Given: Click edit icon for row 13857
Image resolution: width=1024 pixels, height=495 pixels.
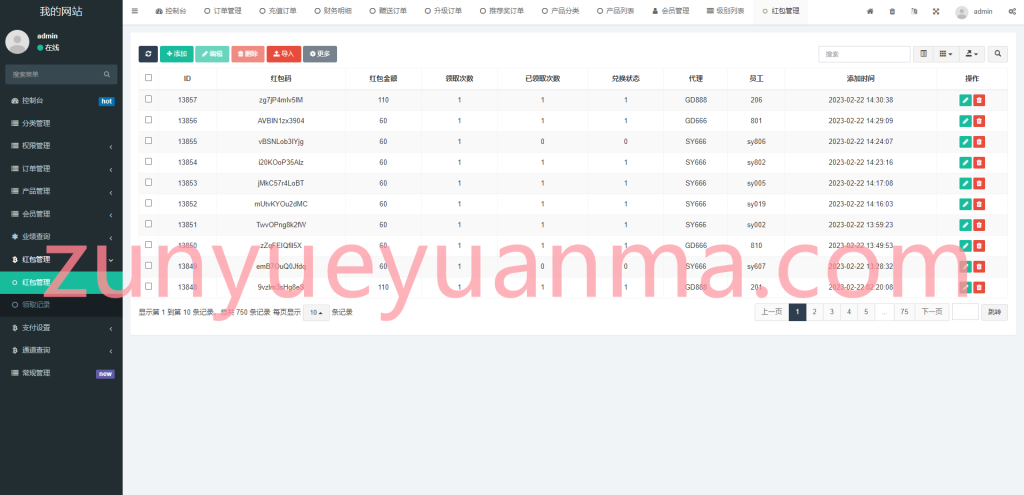Looking at the screenshot, I should pos(966,100).
